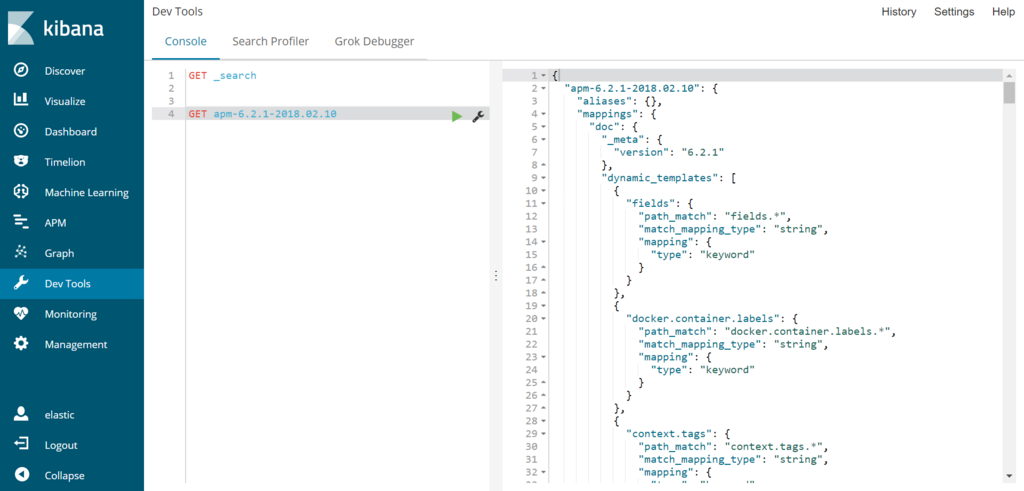Image resolution: width=1024 pixels, height=491 pixels.
Task: Click scrollbar up arrow in output
Action: coord(1009,75)
